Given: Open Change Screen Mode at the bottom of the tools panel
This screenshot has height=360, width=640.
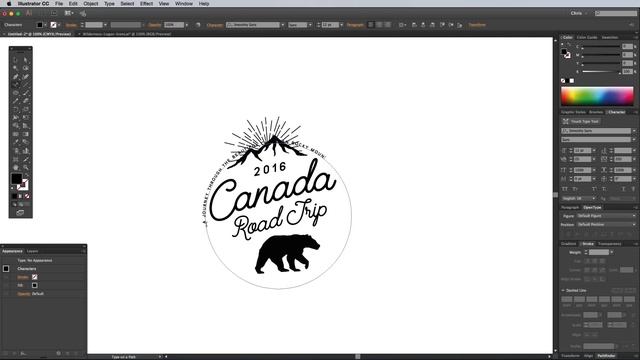Looking at the screenshot, I should point(20,212).
